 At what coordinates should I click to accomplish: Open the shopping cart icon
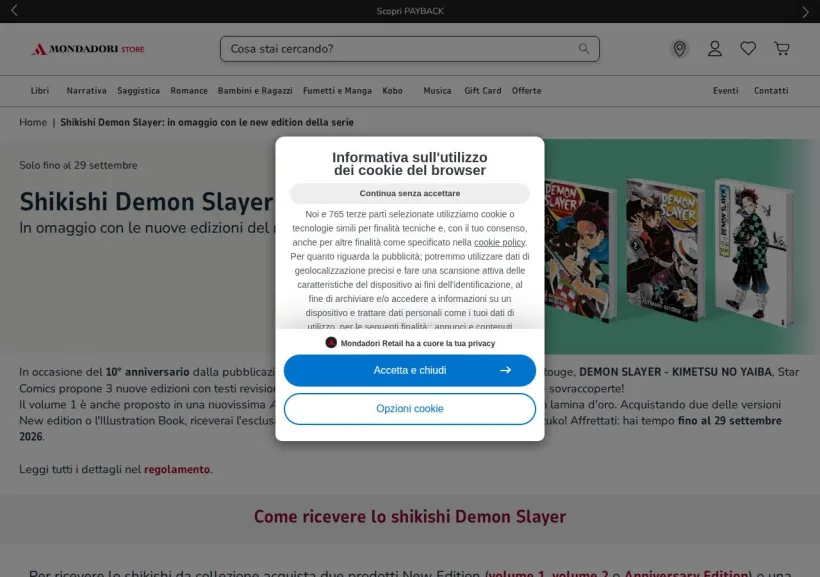click(782, 49)
